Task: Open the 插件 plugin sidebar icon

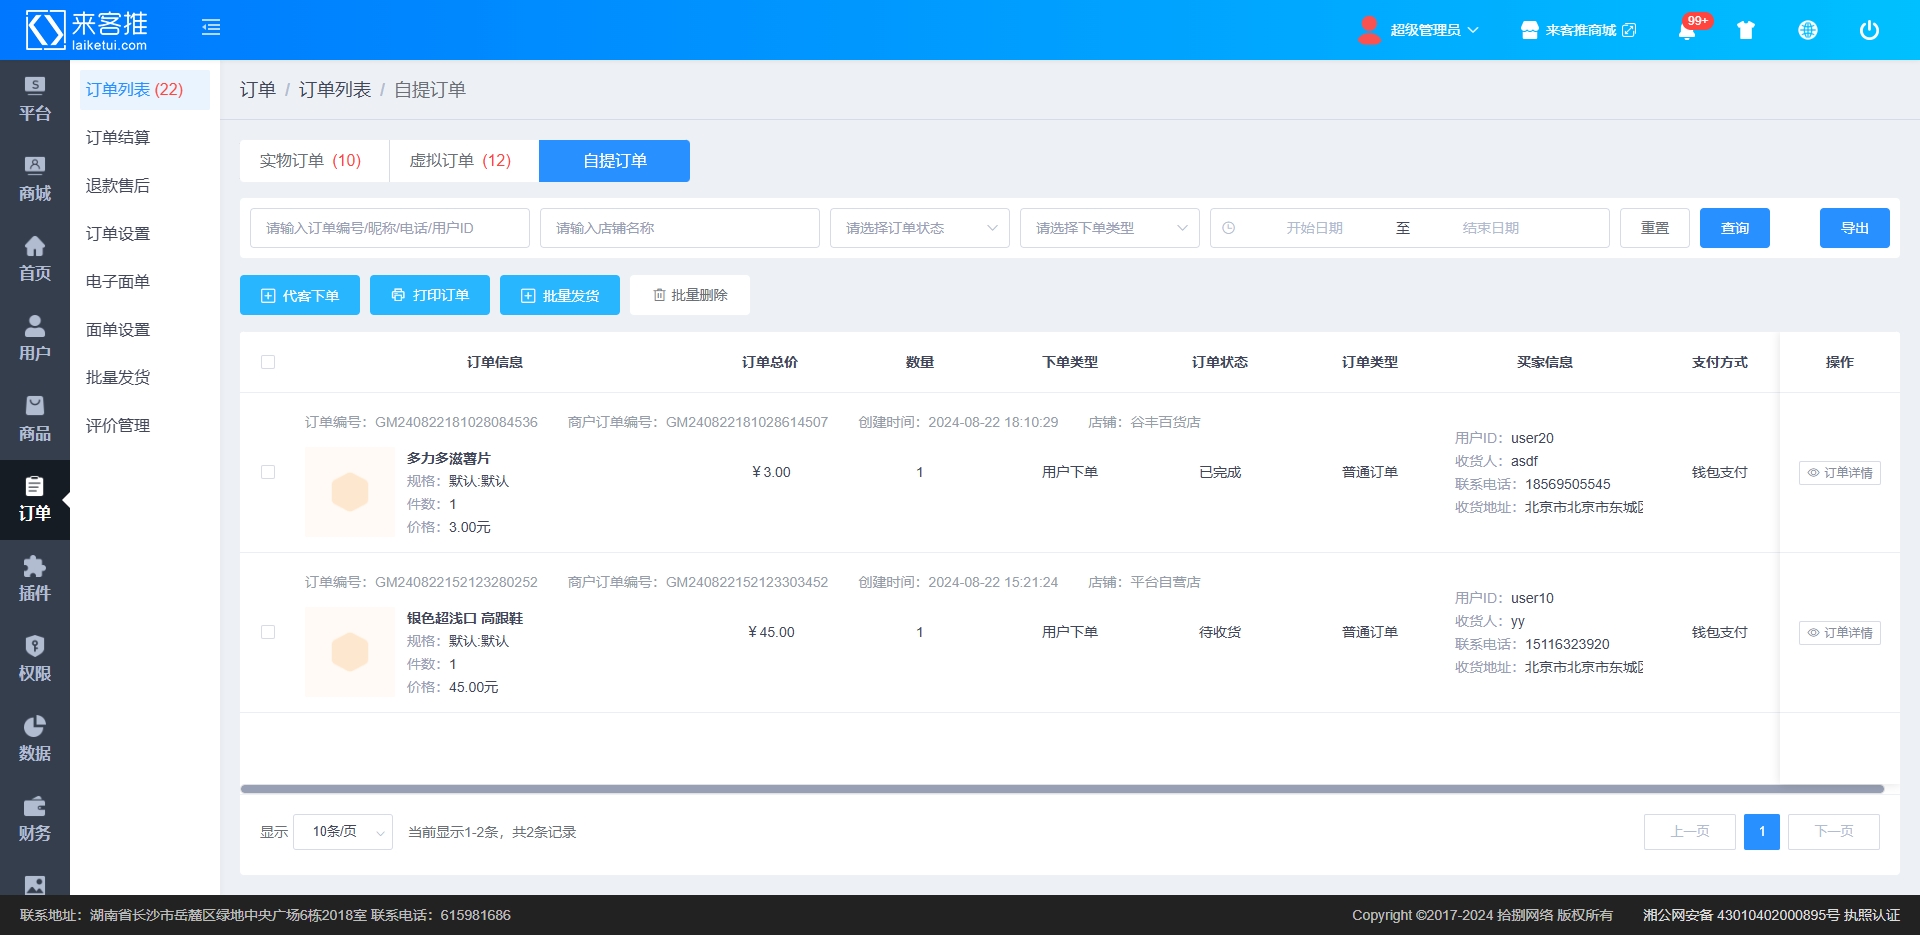Action: [x=35, y=579]
